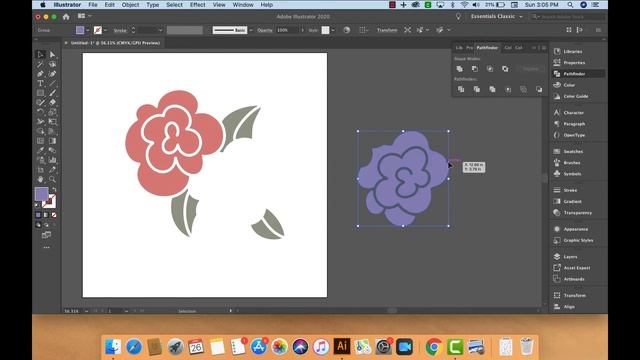Open the Window menu

coord(243,5)
